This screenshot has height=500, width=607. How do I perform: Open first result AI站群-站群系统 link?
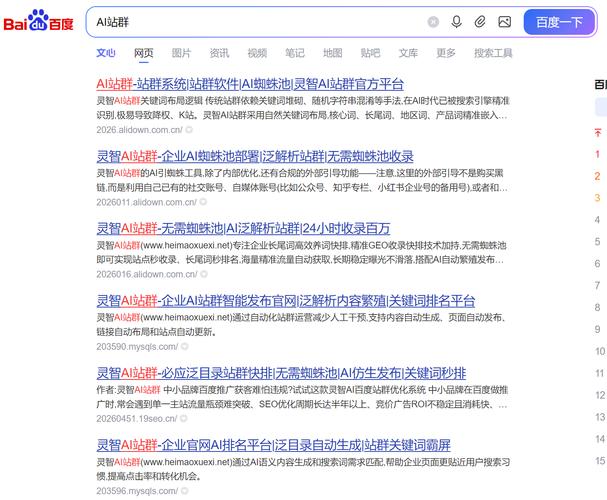coord(250,84)
